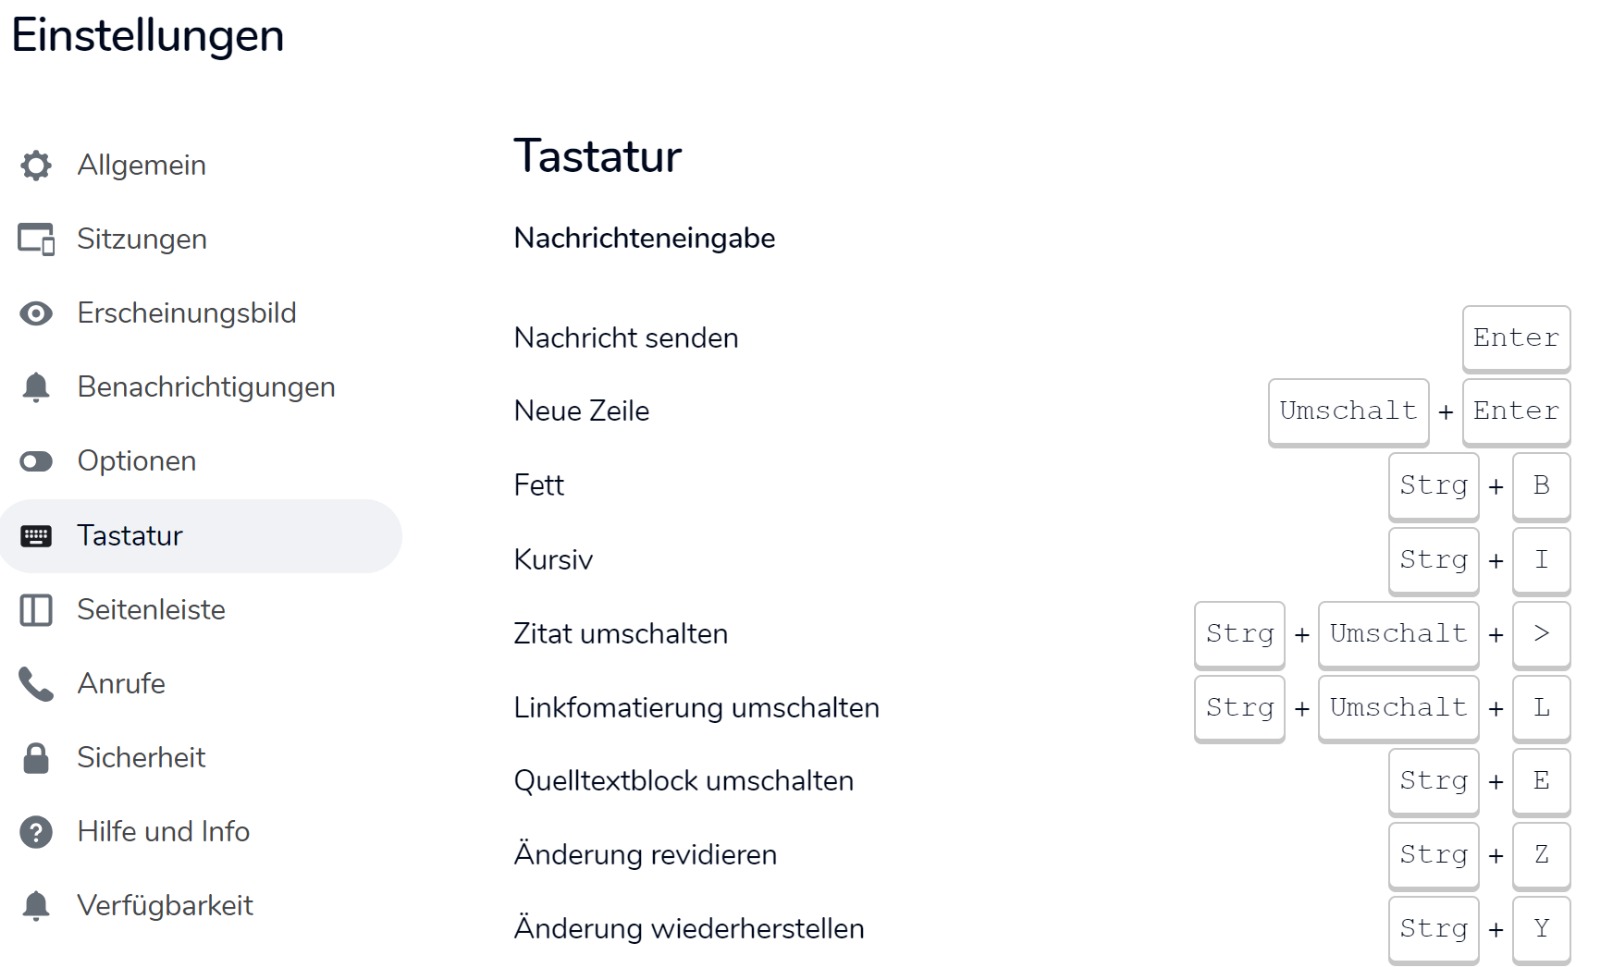Switch to the Sicherheit settings tab

click(x=141, y=758)
